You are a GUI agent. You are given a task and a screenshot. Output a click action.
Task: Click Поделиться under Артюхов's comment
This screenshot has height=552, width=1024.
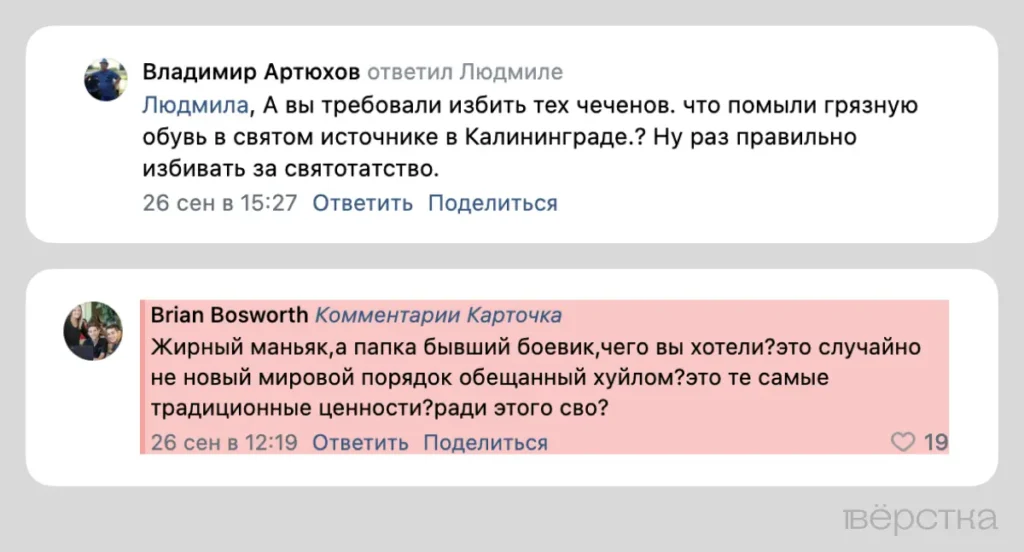(492, 203)
